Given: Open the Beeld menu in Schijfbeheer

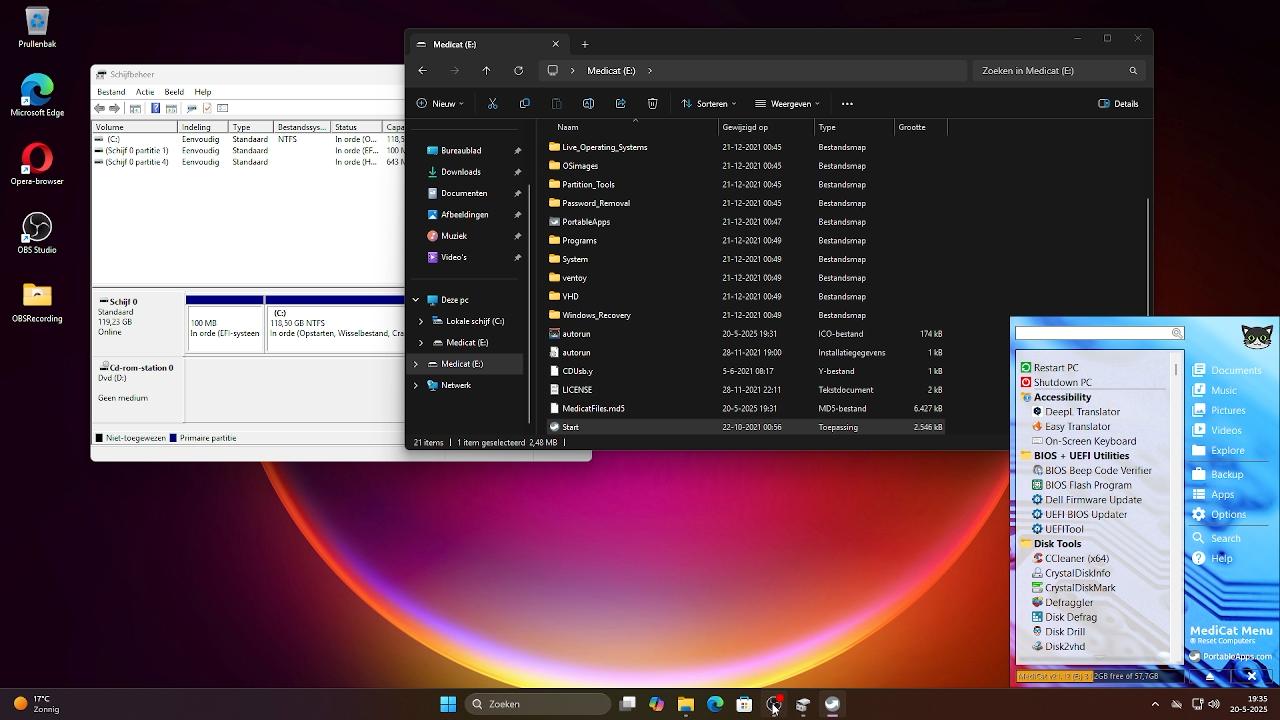Looking at the screenshot, I should [174, 92].
